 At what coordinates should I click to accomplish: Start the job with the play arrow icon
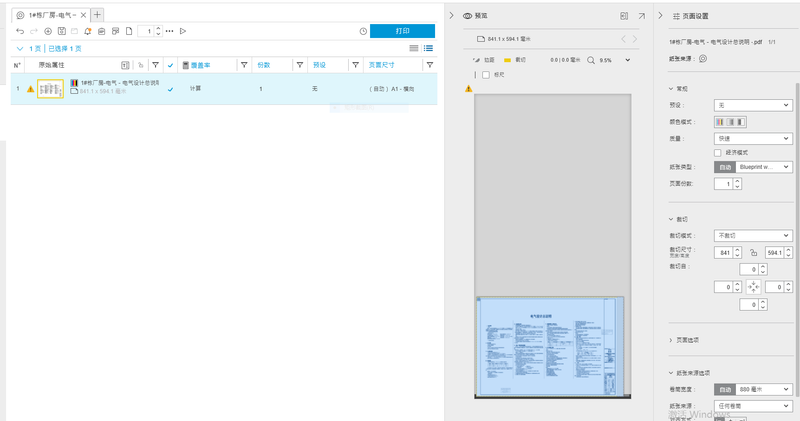183,31
